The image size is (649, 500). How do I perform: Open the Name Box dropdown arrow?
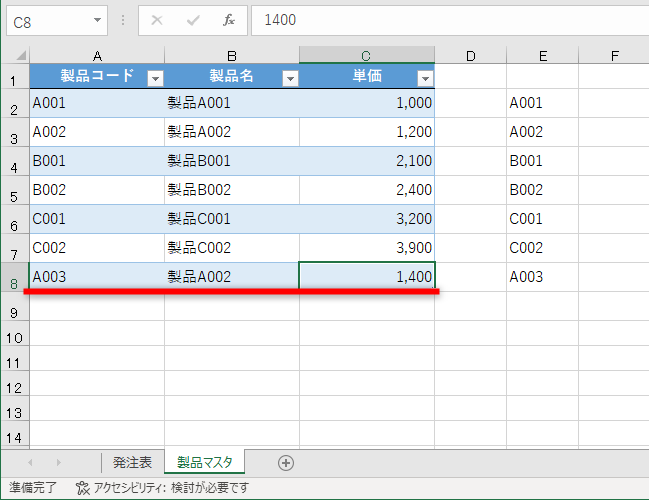98,20
